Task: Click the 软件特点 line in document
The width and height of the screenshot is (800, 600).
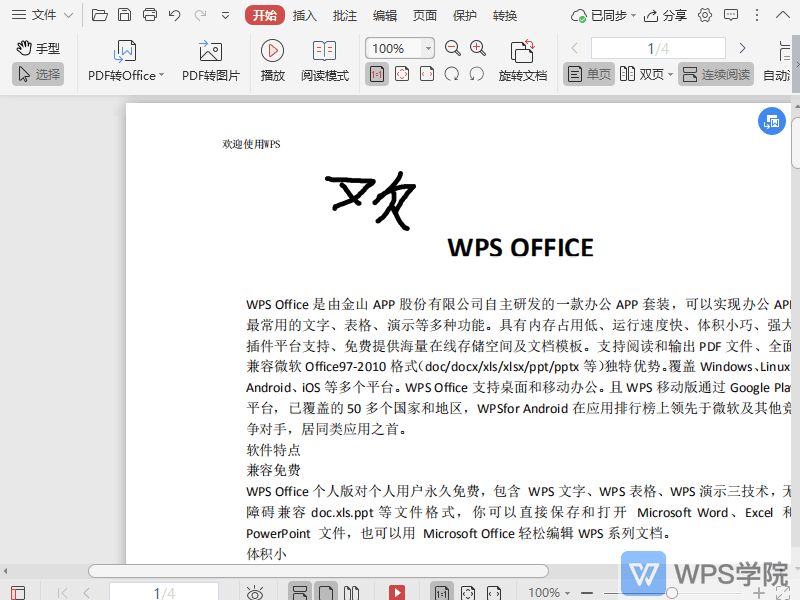Action: click(x=273, y=450)
